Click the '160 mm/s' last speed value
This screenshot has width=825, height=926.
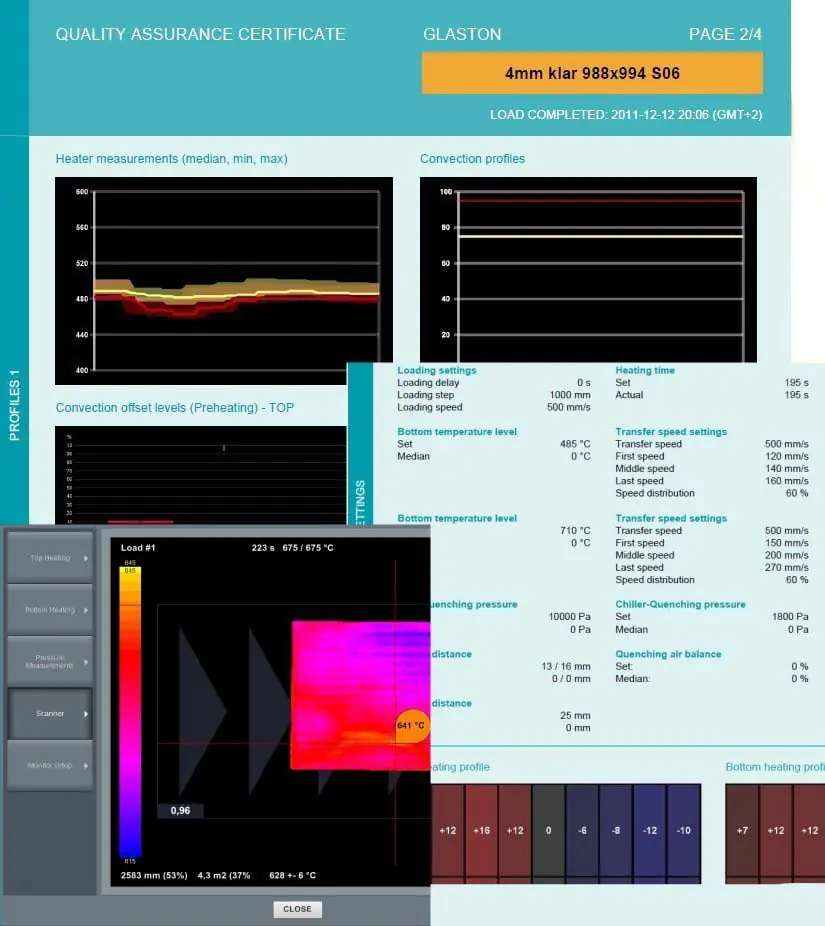pyautogui.click(x=787, y=481)
